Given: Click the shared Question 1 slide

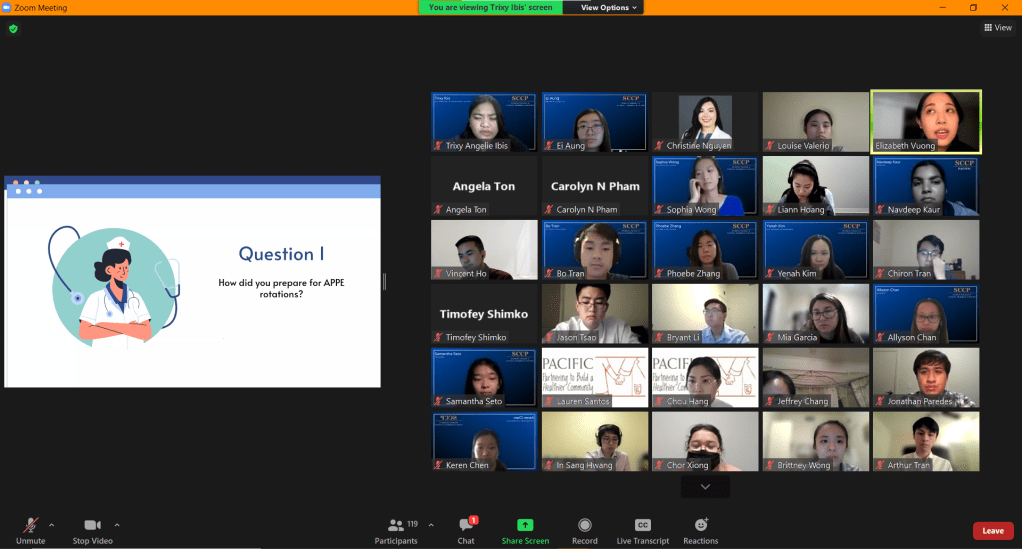Looking at the screenshot, I should [192, 282].
